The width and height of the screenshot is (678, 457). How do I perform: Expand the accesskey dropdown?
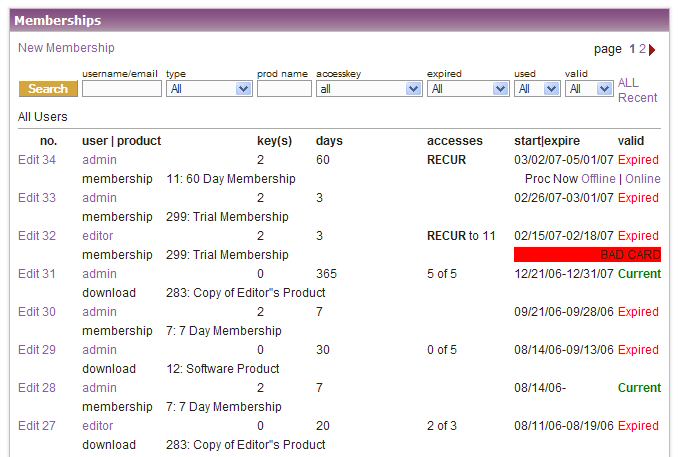[369, 89]
